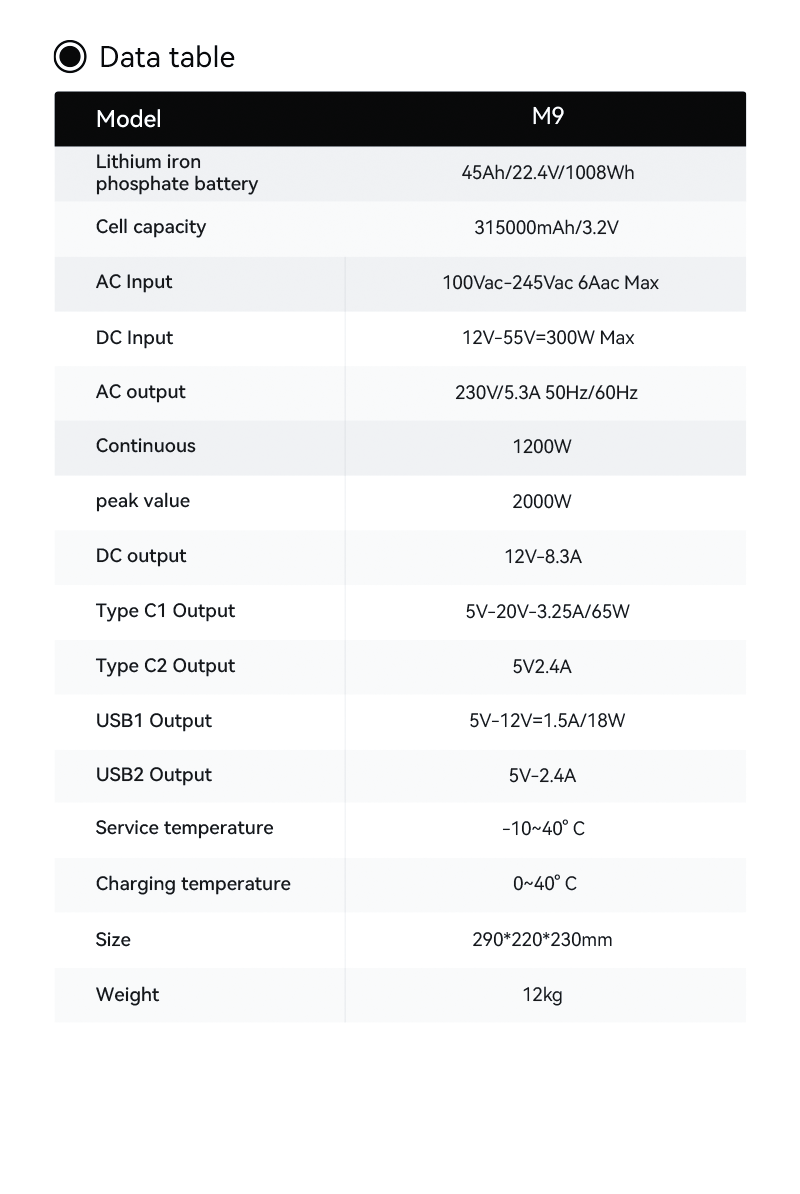Select the Cell capacity label
This screenshot has height=1194, width=800.
(x=151, y=227)
